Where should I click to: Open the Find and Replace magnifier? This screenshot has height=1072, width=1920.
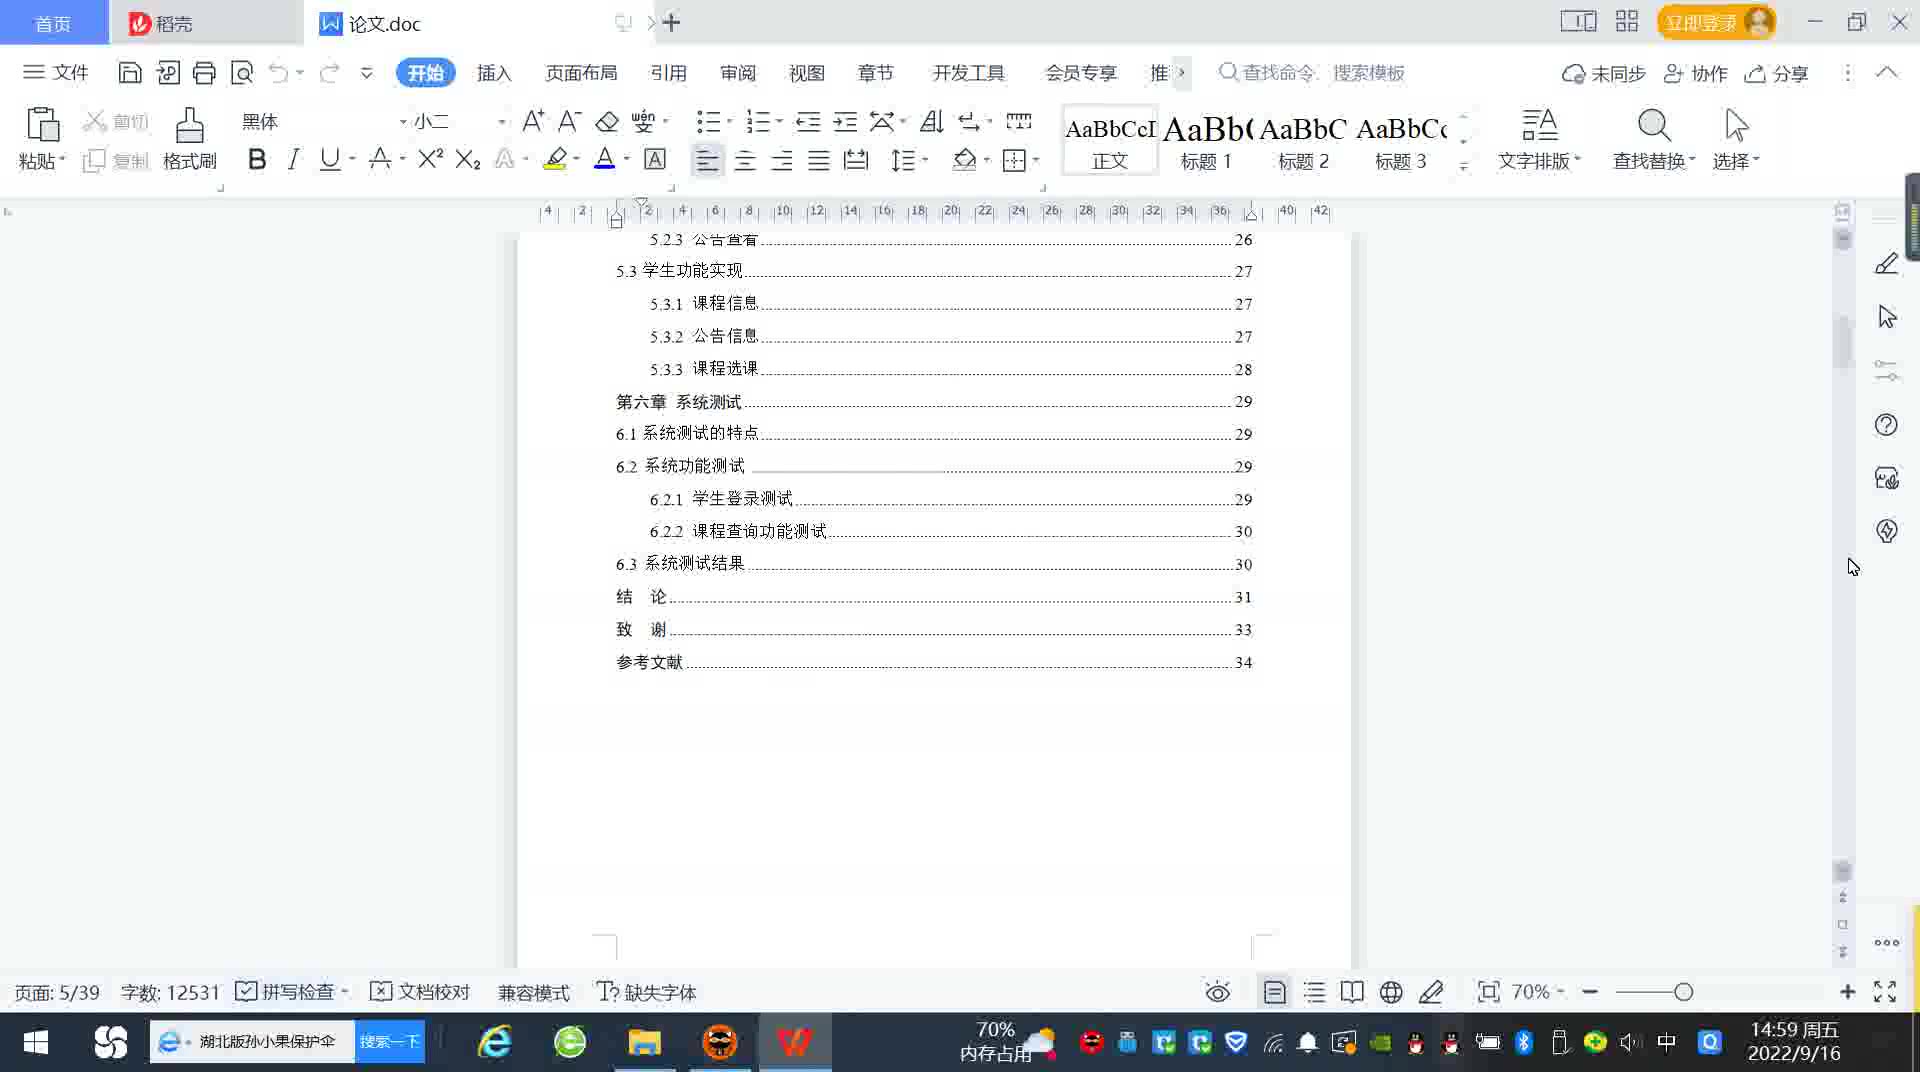pyautogui.click(x=1653, y=126)
